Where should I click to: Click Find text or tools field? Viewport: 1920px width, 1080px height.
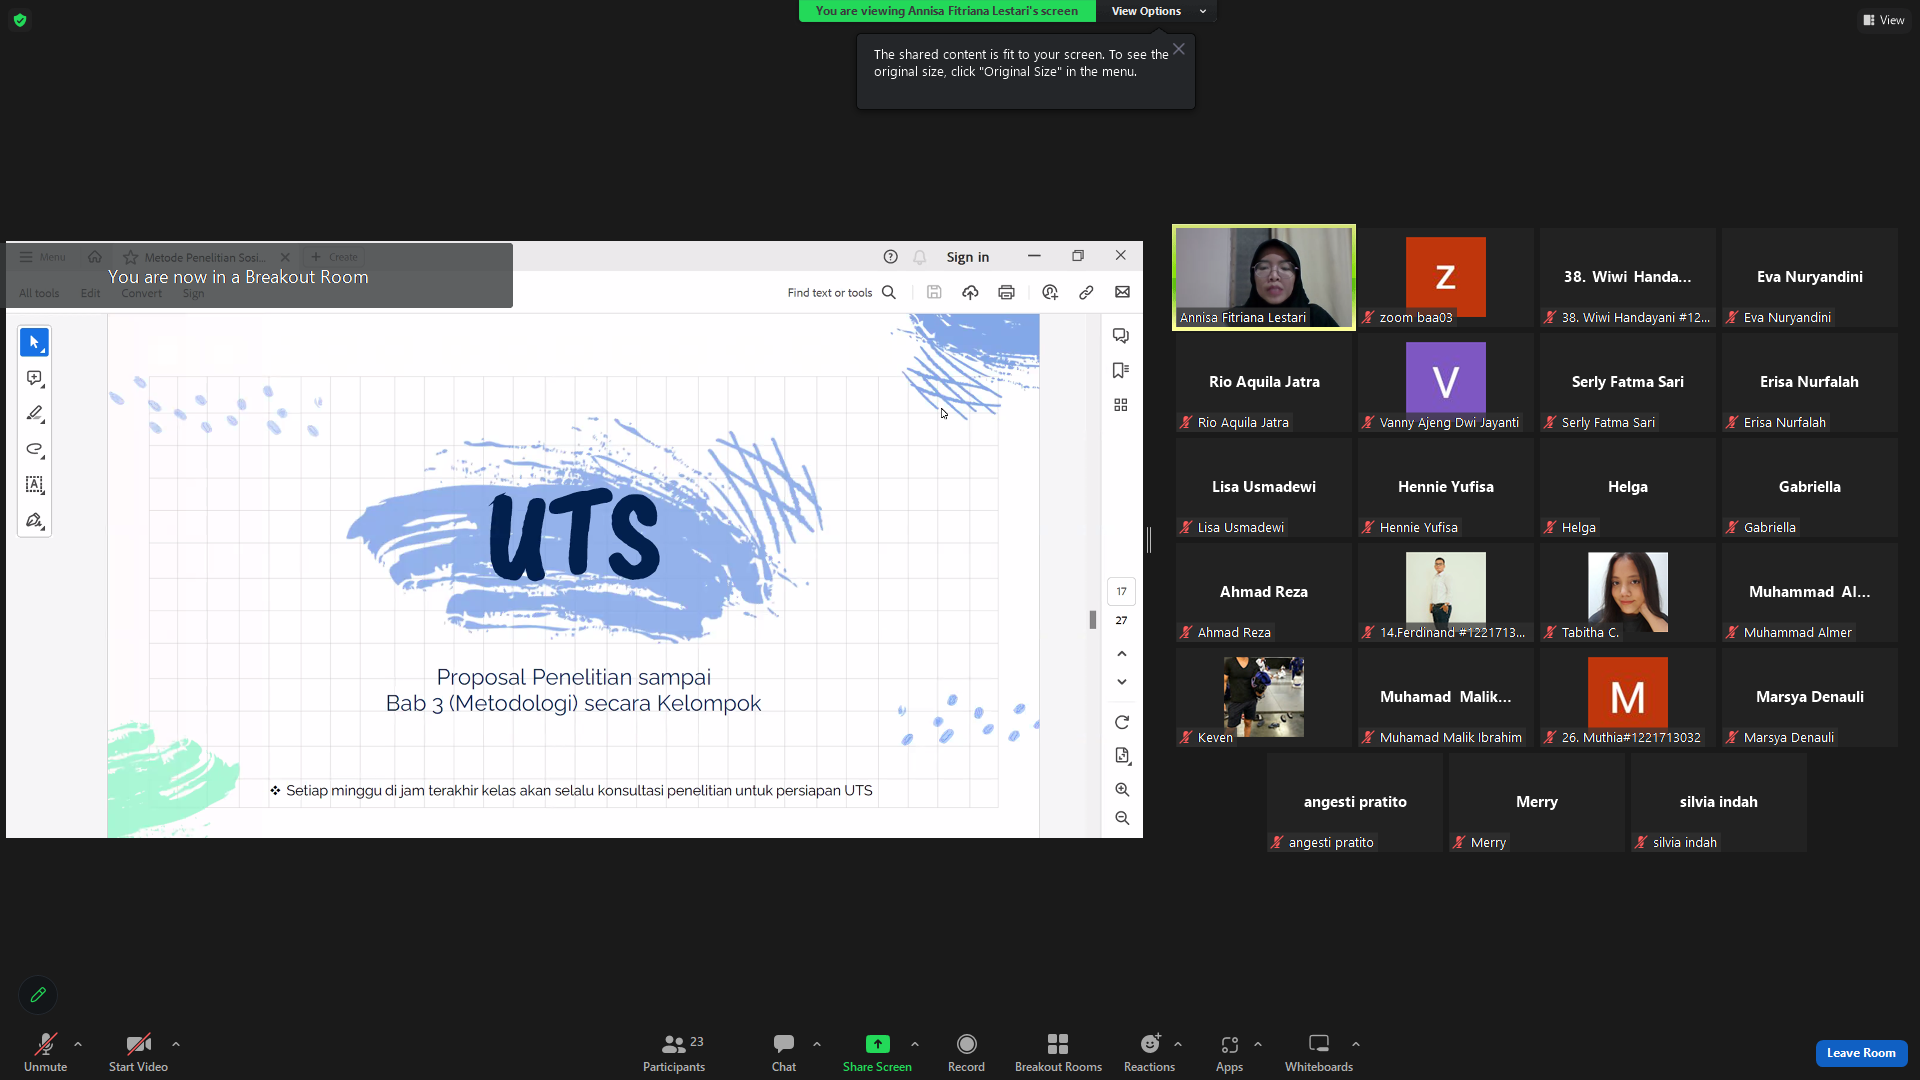[829, 293]
